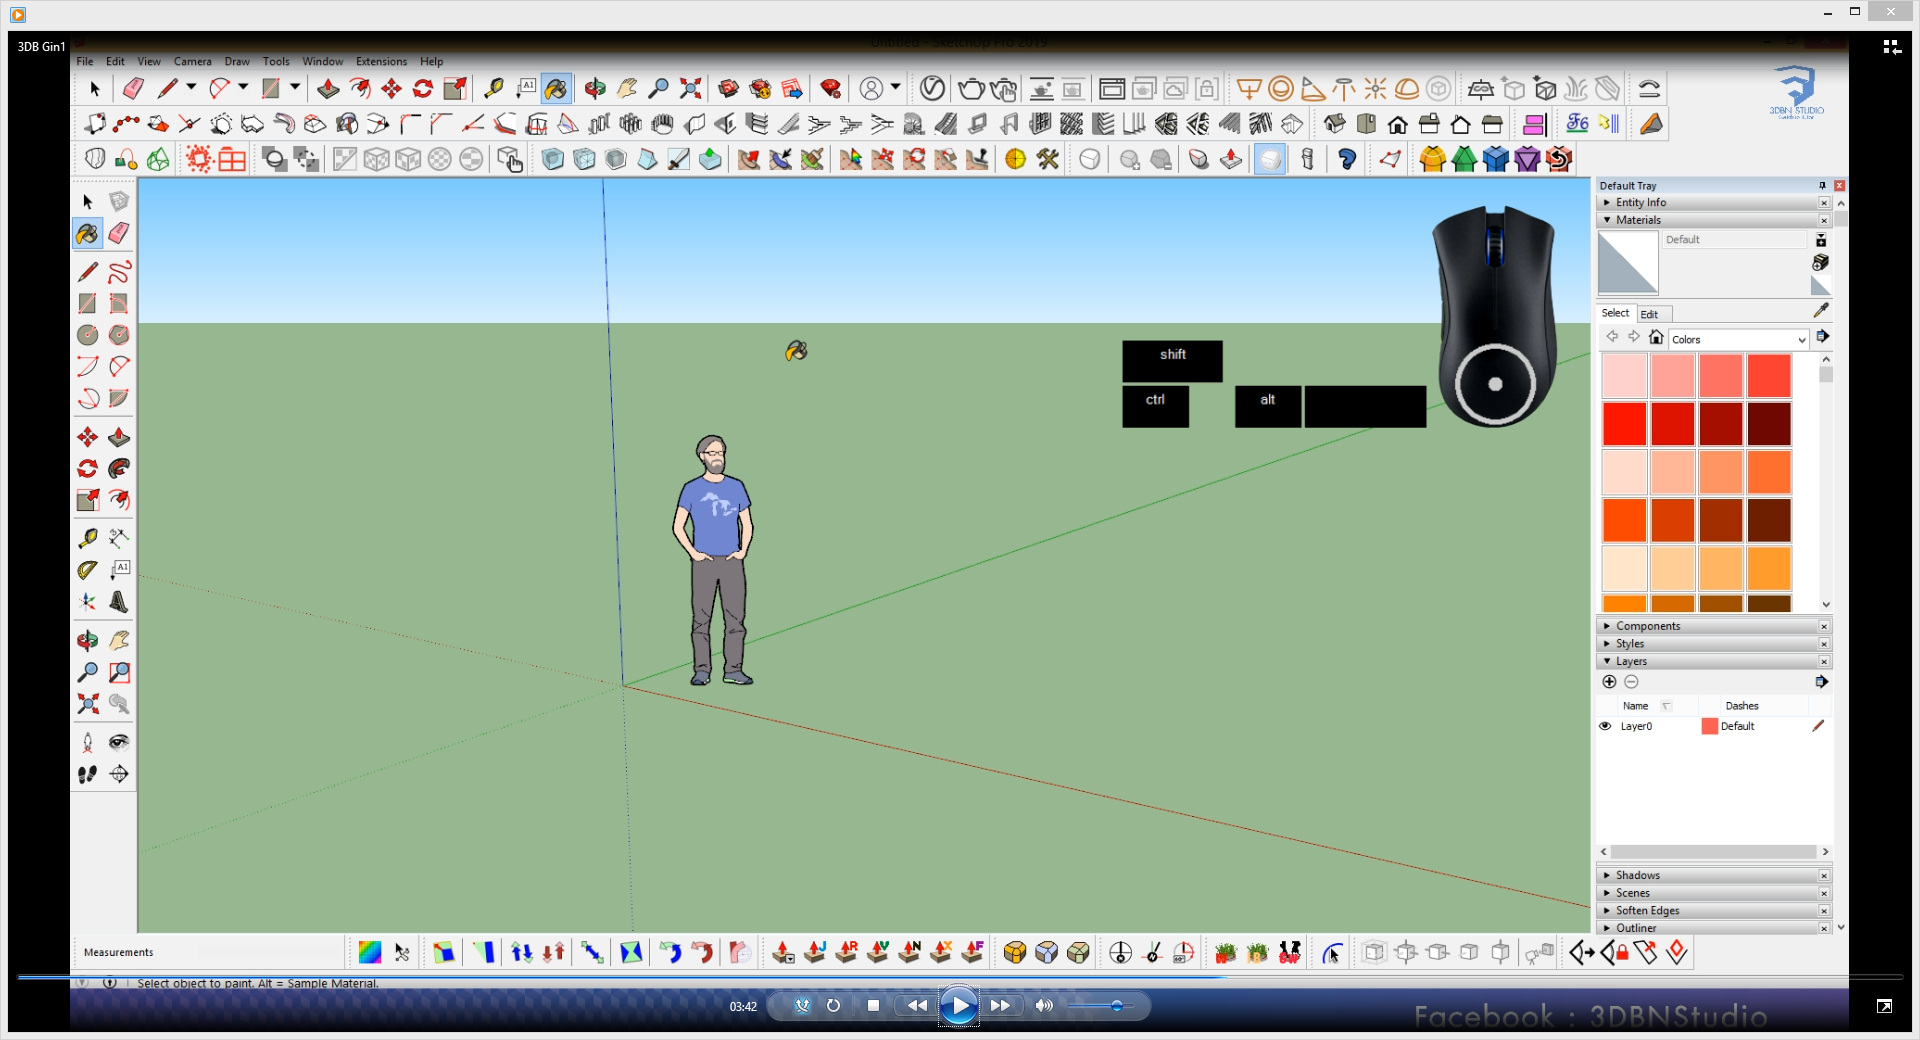This screenshot has width=1920, height=1040.
Task: Open the Camera menu
Action: (x=192, y=62)
